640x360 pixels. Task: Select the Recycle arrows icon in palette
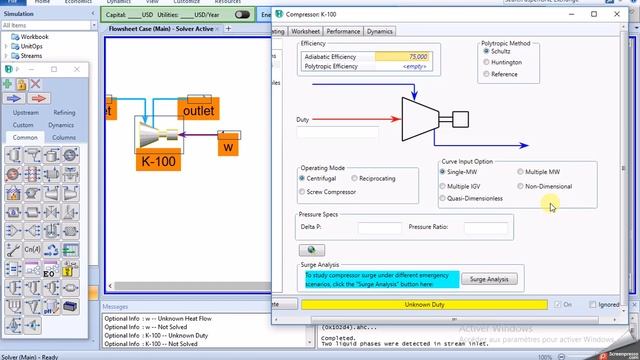click(x=51, y=250)
